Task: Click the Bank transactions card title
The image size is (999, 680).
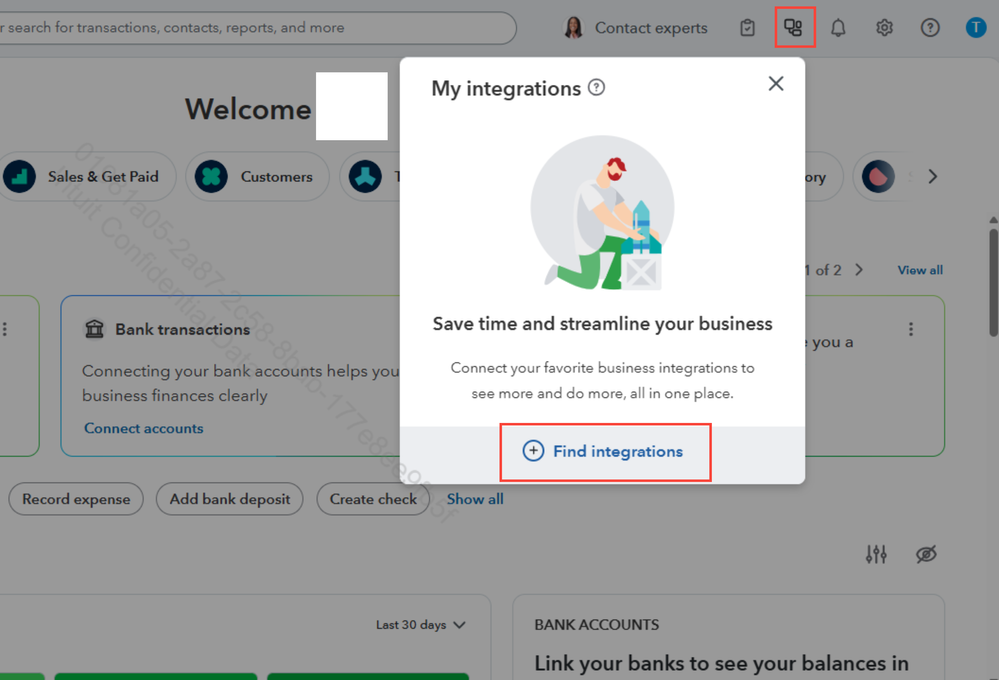Action: [x=182, y=329]
